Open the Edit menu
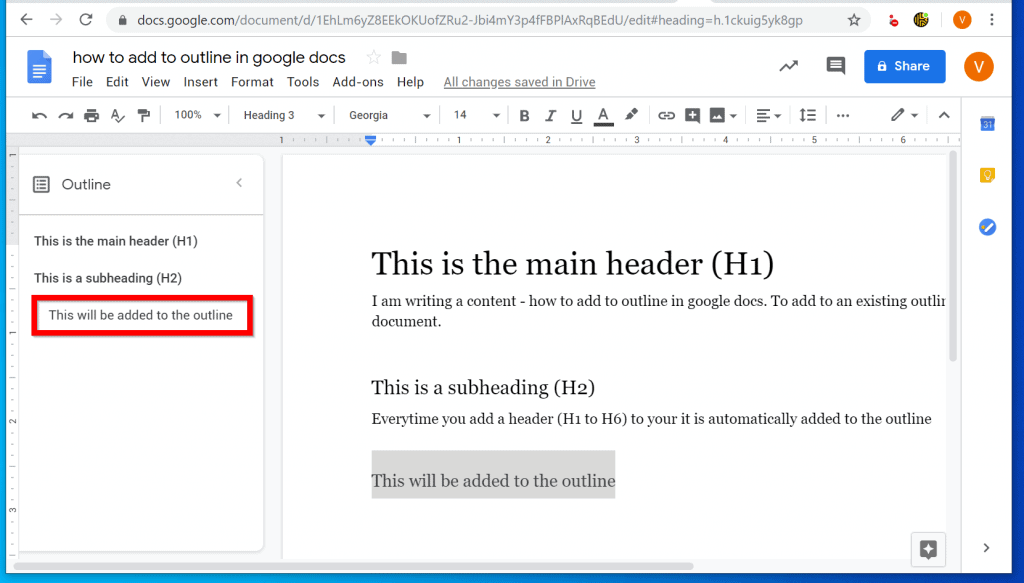The height and width of the screenshot is (583, 1024). pyautogui.click(x=117, y=82)
